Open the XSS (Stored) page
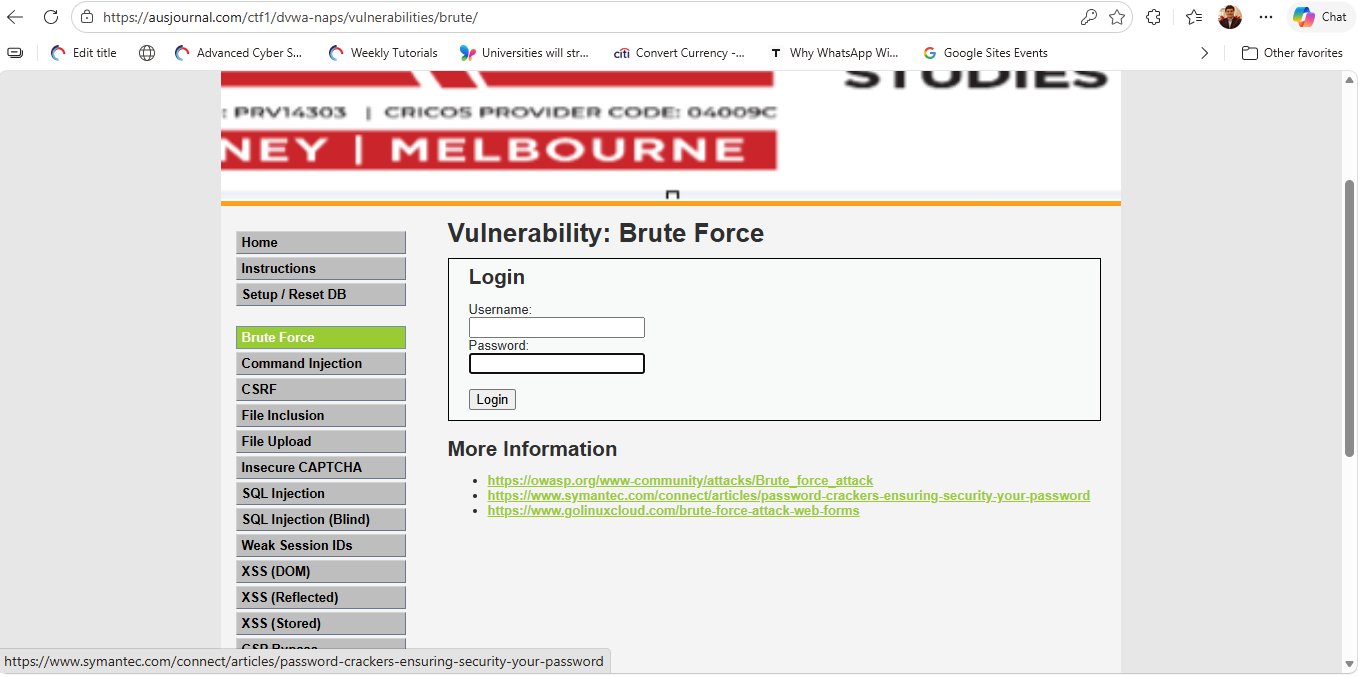This screenshot has width=1358, height=677. (321, 624)
